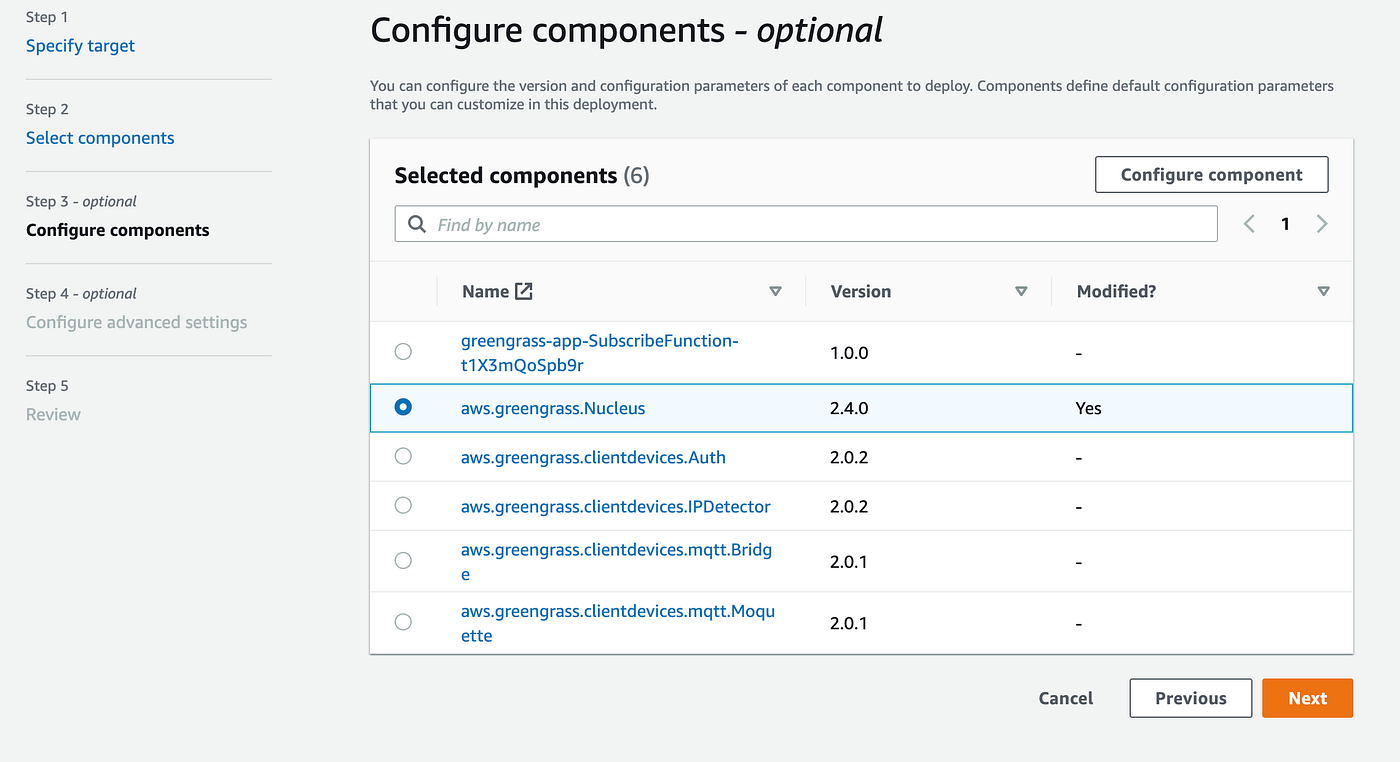
Task: Click the Configure component button
Action: click(1211, 174)
